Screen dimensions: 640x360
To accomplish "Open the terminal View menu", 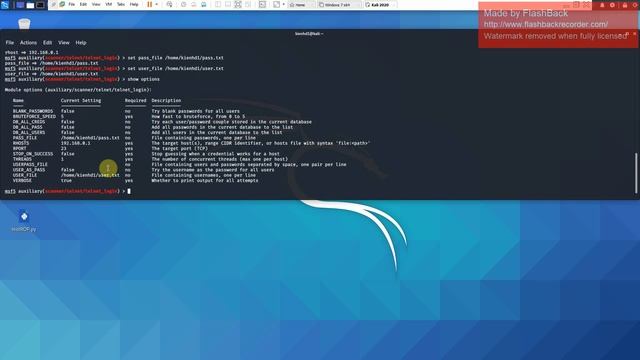I will 64,42.
